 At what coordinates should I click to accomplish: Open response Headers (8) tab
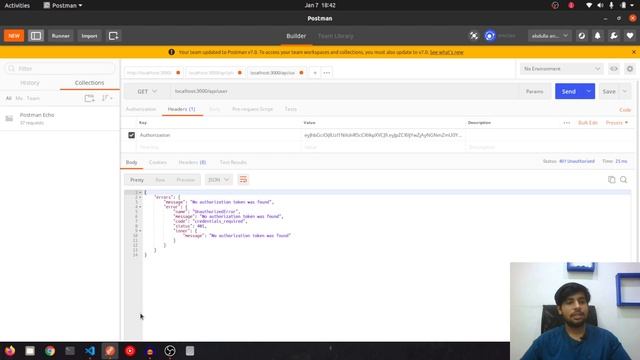click(192, 162)
